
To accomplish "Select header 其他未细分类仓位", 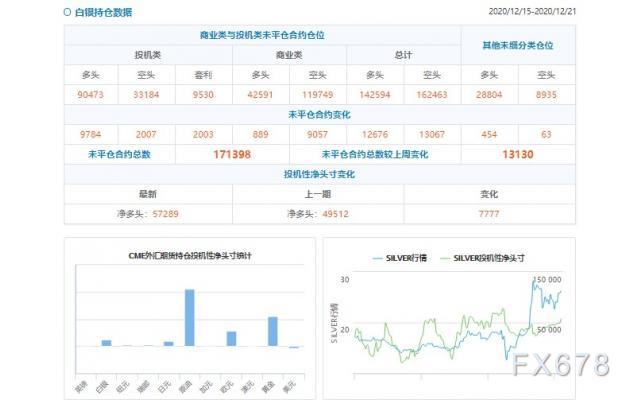I will pyautogui.click(x=518, y=45).
